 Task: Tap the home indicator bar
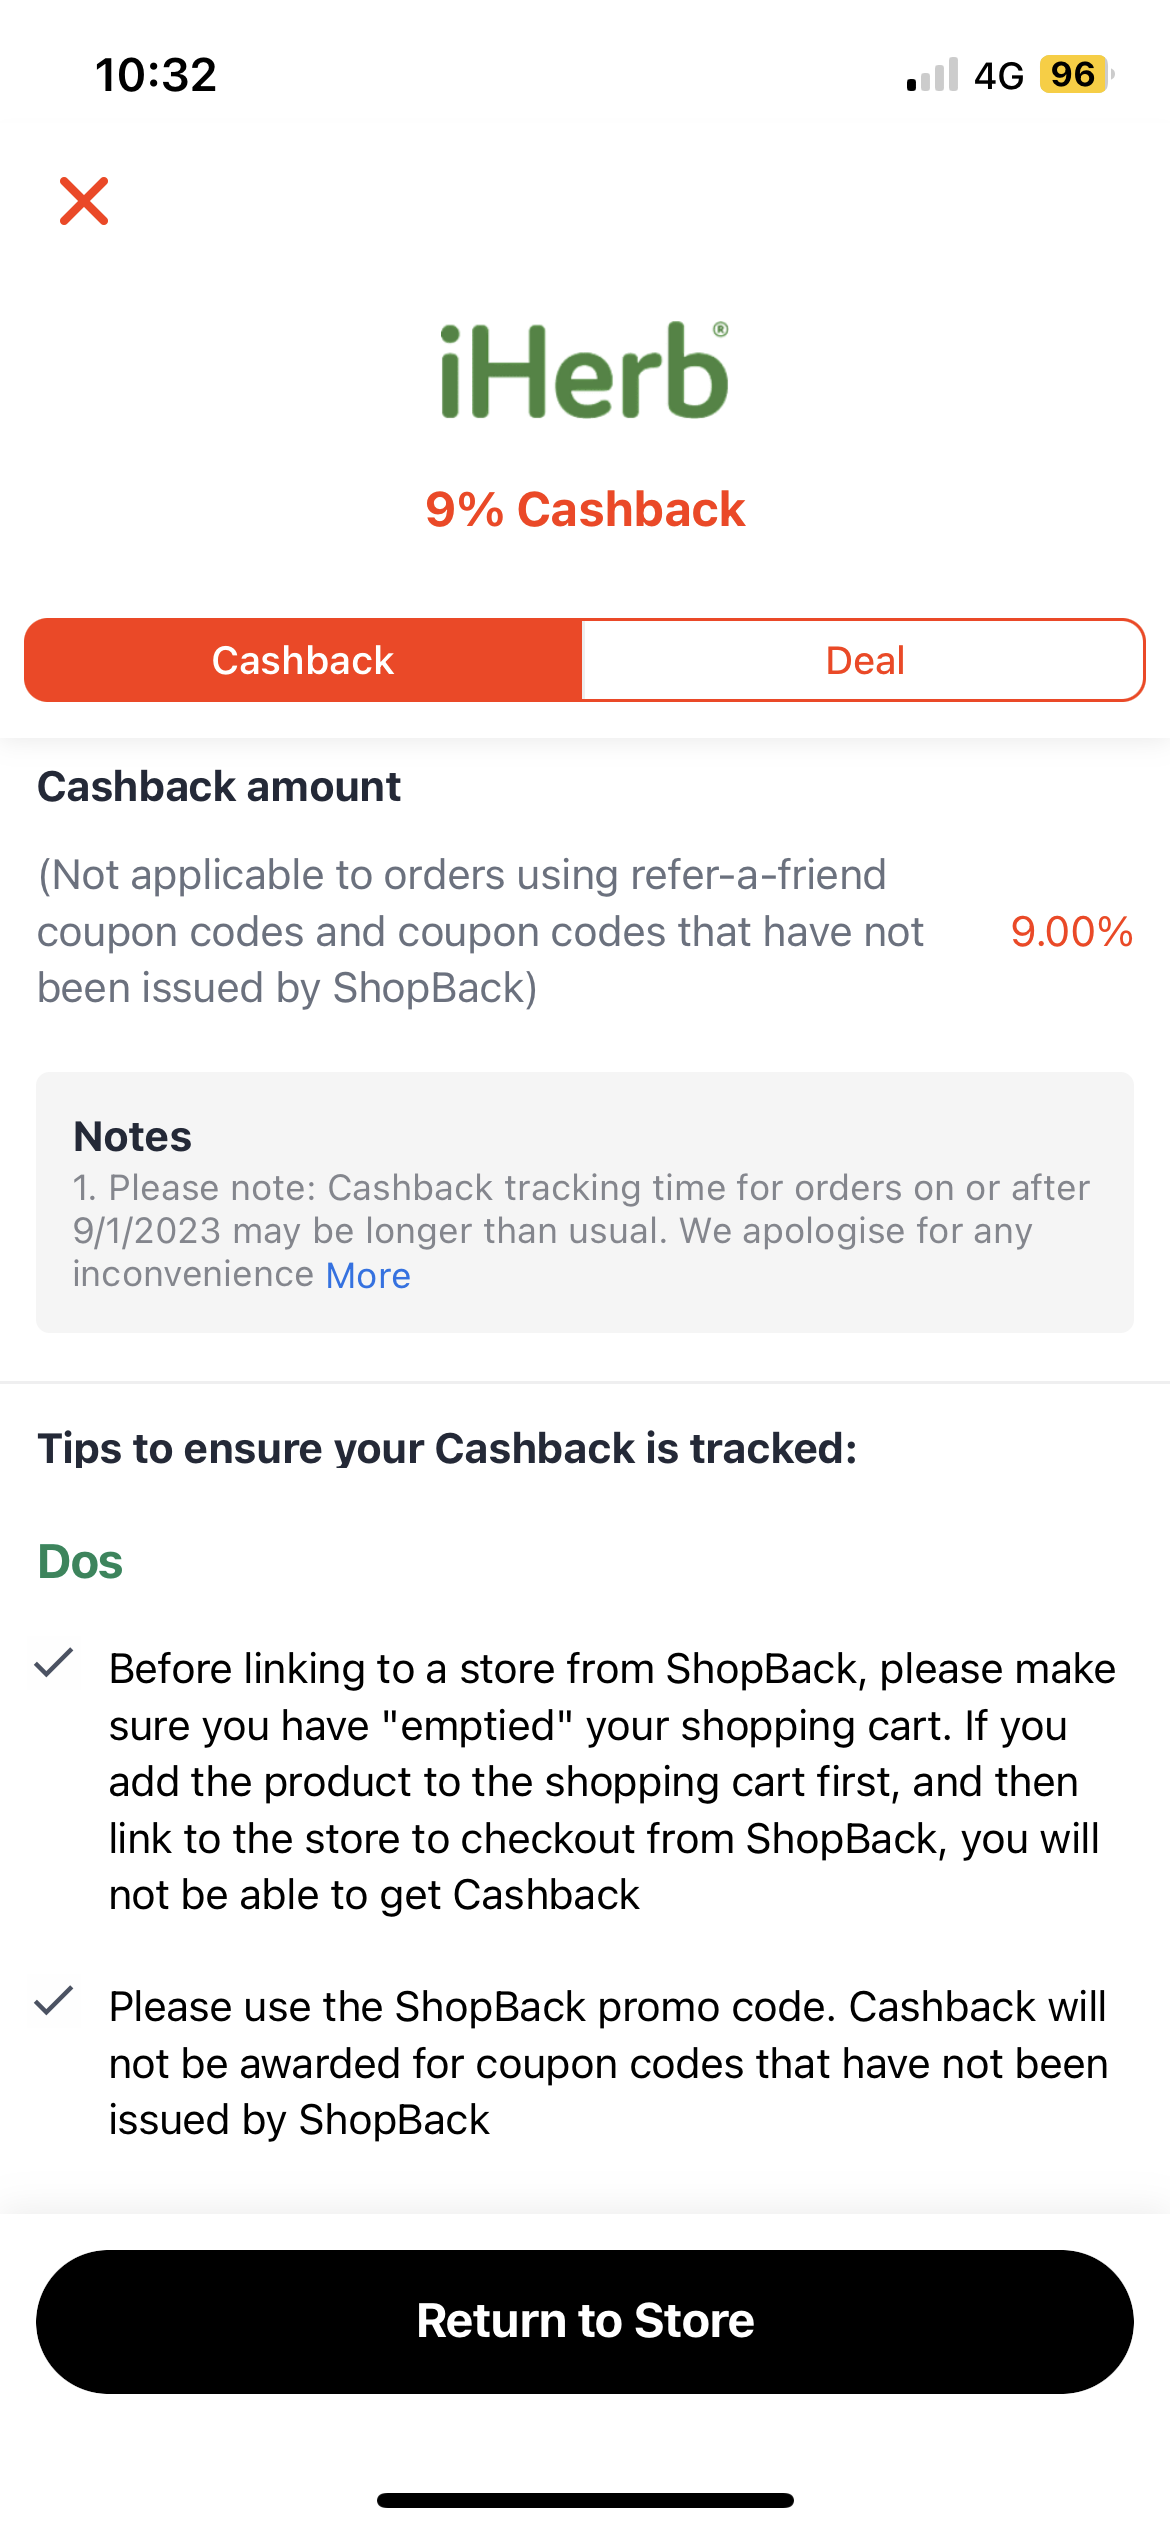[585, 2500]
